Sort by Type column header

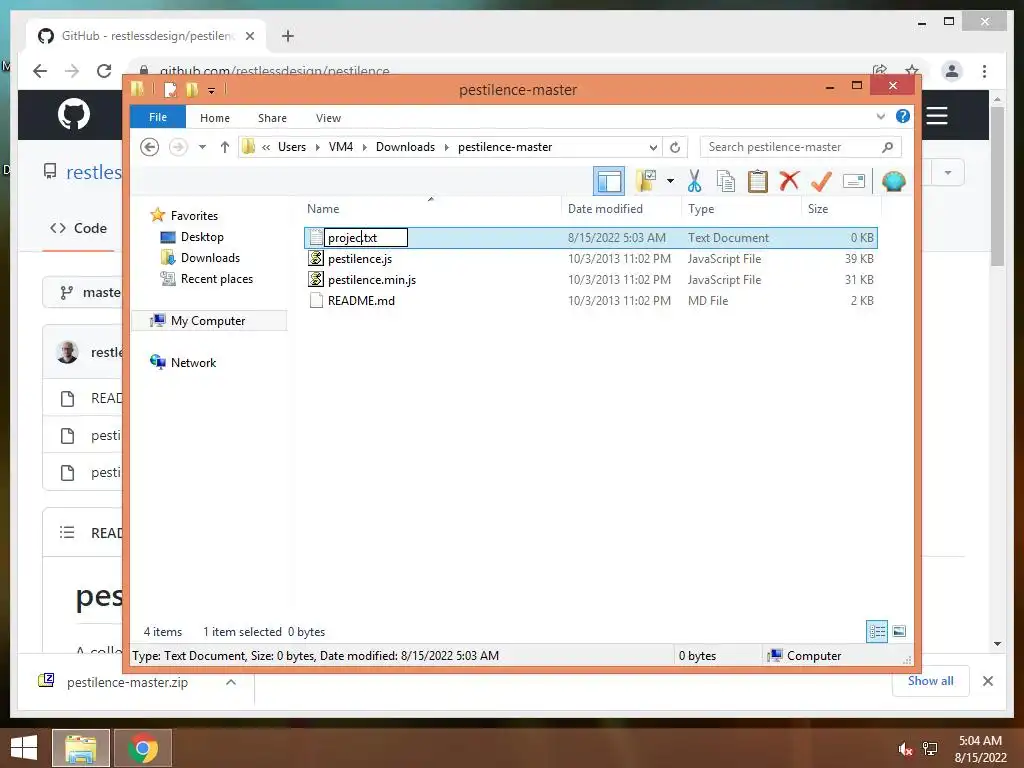coord(701,209)
